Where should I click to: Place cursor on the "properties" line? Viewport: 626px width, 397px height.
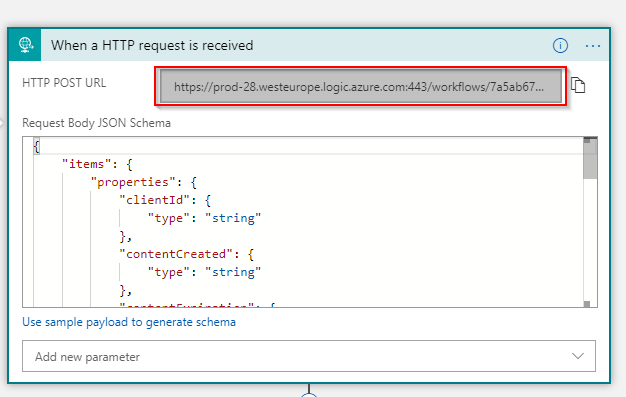tap(143, 182)
